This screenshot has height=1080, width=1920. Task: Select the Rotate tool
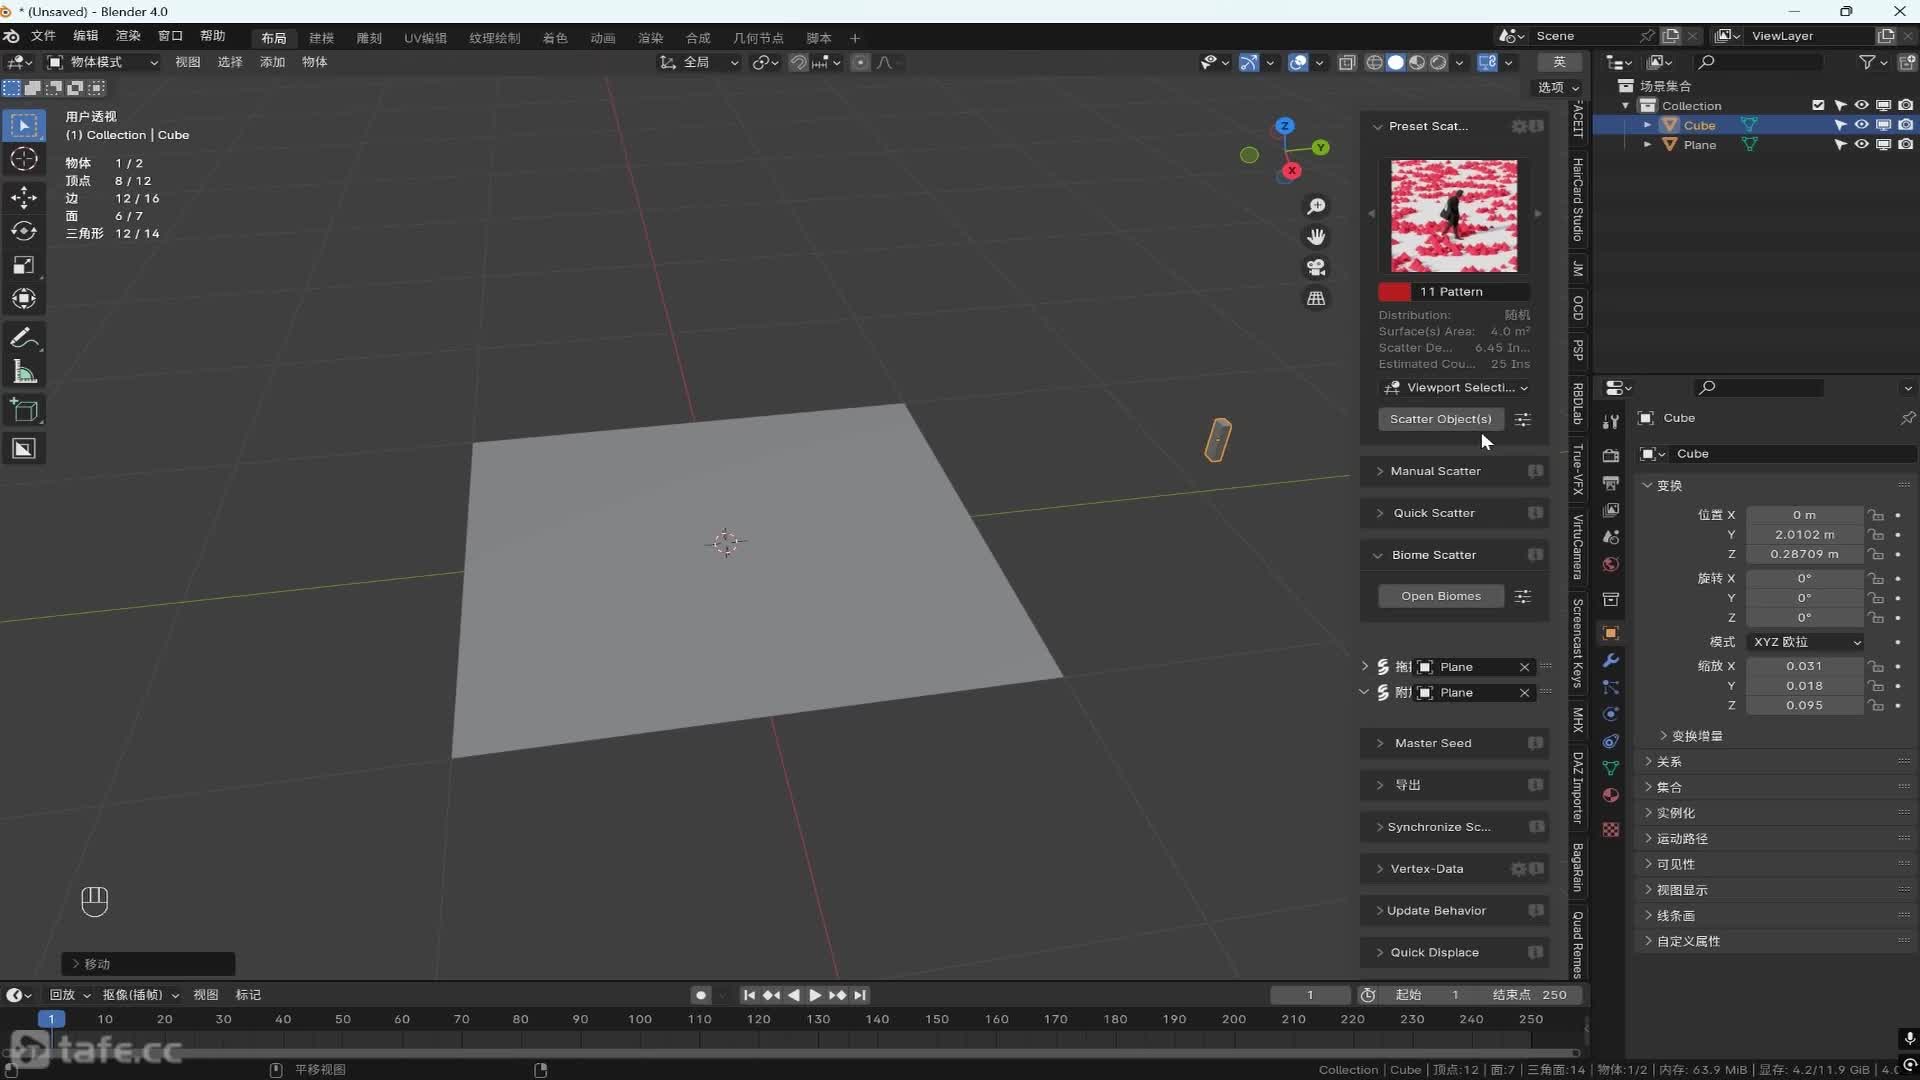(24, 231)
